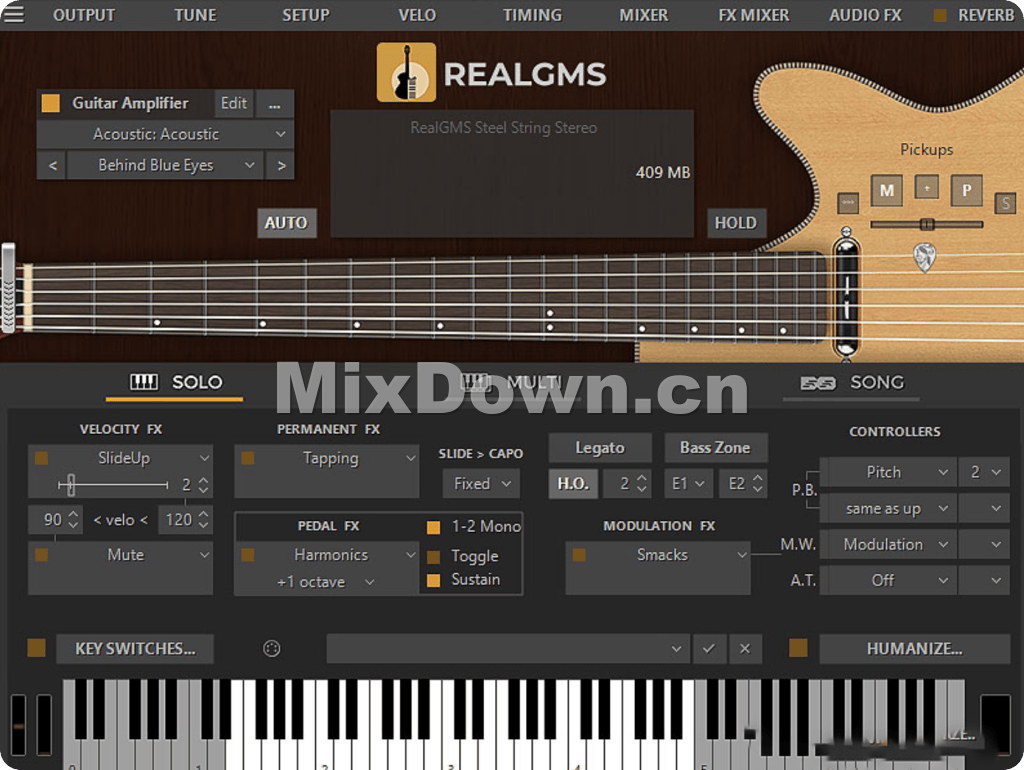Open the OUTPUT menu

point(84,15)
